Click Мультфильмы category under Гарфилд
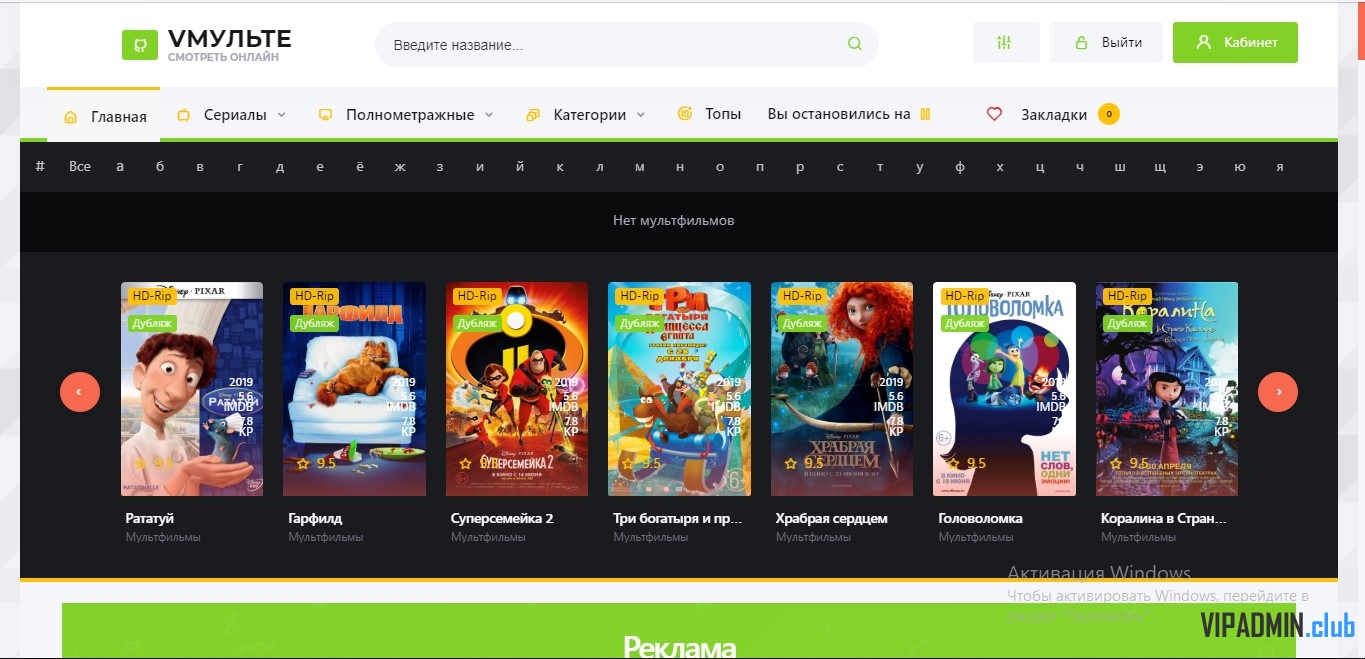 [326, 537]
